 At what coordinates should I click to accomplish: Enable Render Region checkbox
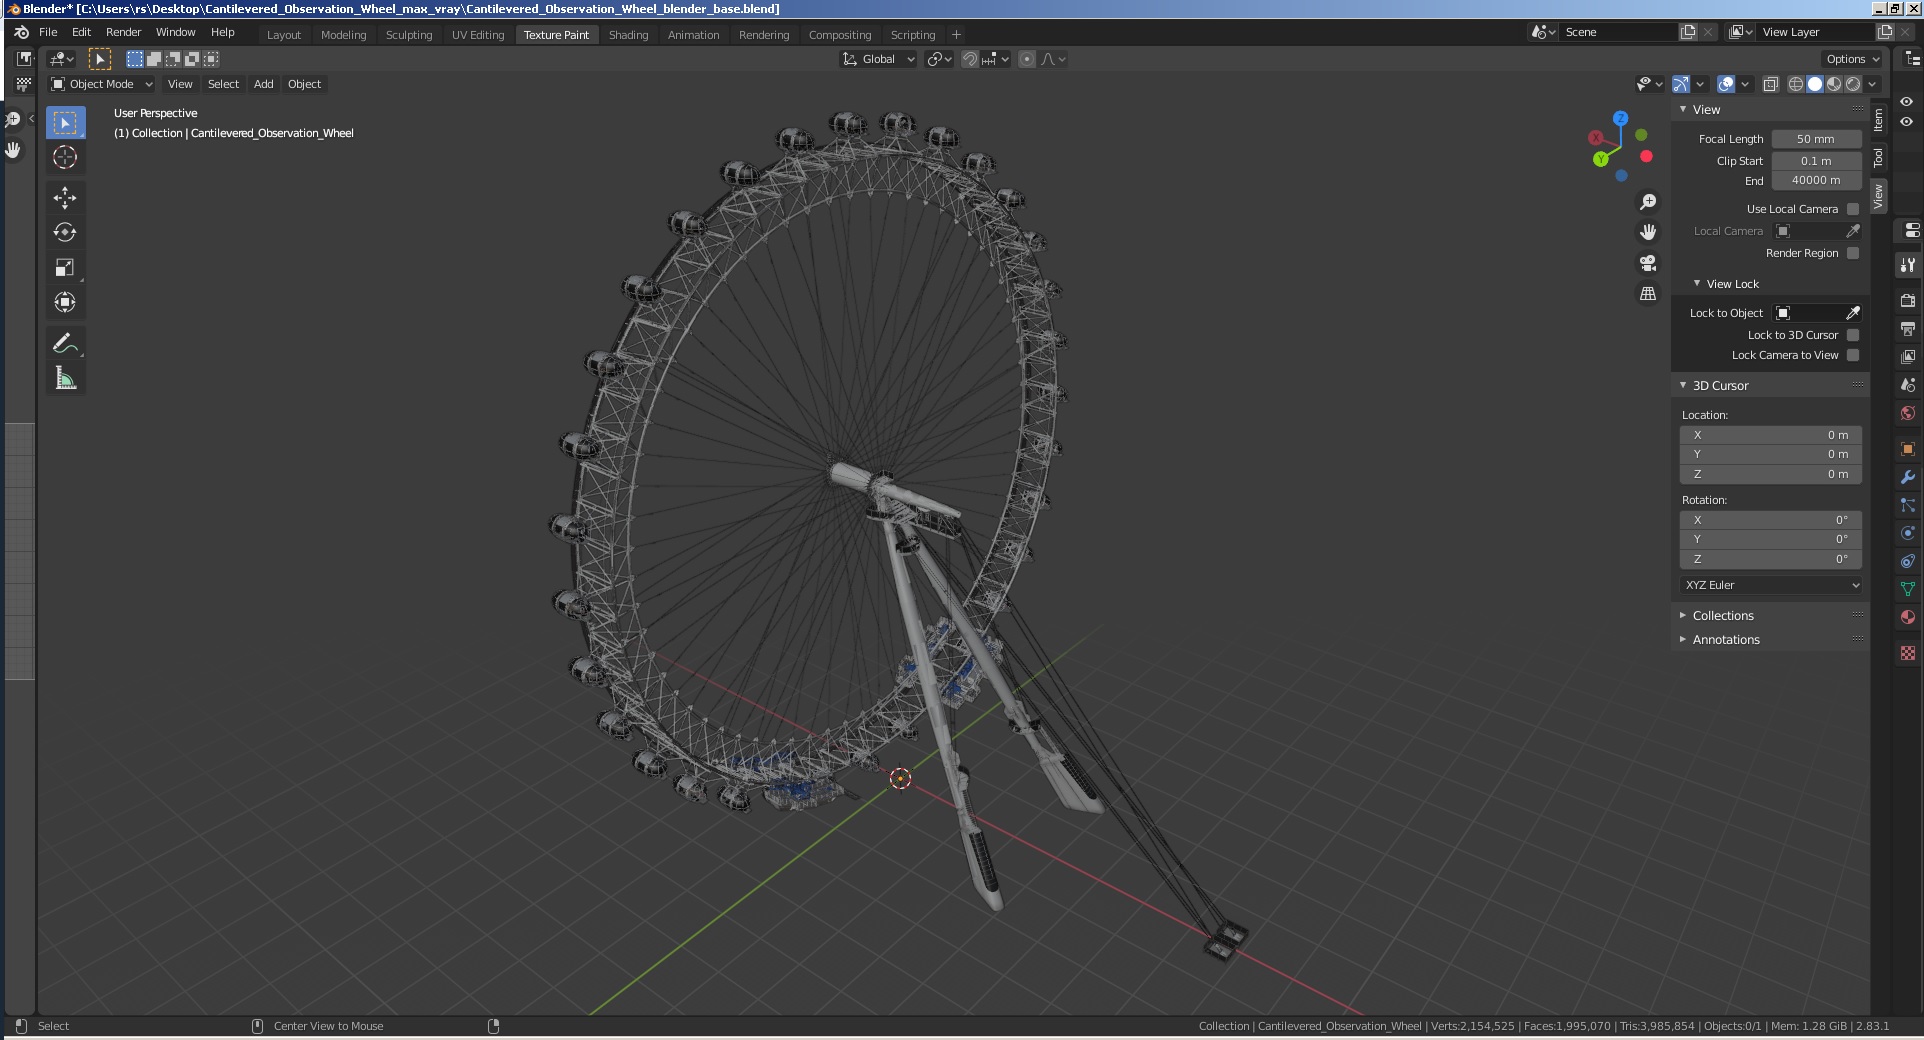point(1853,253)
